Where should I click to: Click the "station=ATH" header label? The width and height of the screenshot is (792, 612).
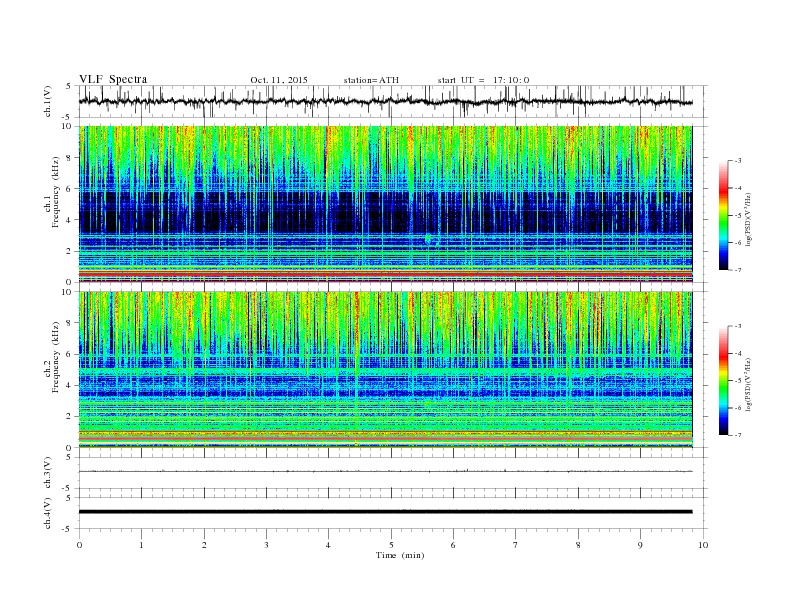pos(371,80)
